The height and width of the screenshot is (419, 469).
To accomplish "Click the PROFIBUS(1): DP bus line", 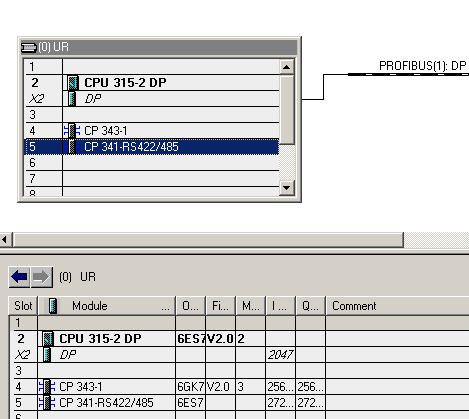I will click(408, 74).
